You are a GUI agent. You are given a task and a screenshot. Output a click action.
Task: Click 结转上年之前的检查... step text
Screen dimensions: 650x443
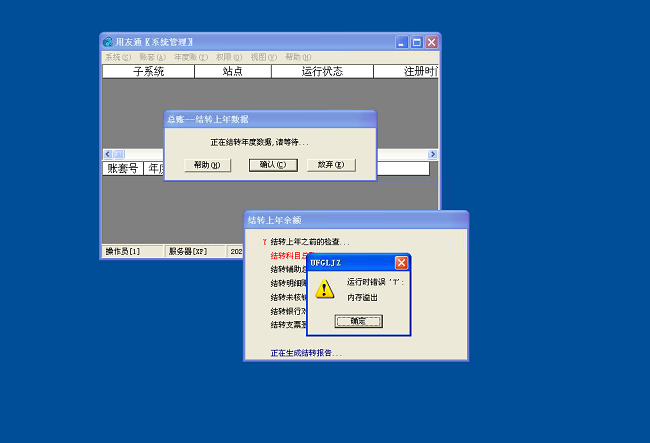pyautogui.click(x=310, y=242)
